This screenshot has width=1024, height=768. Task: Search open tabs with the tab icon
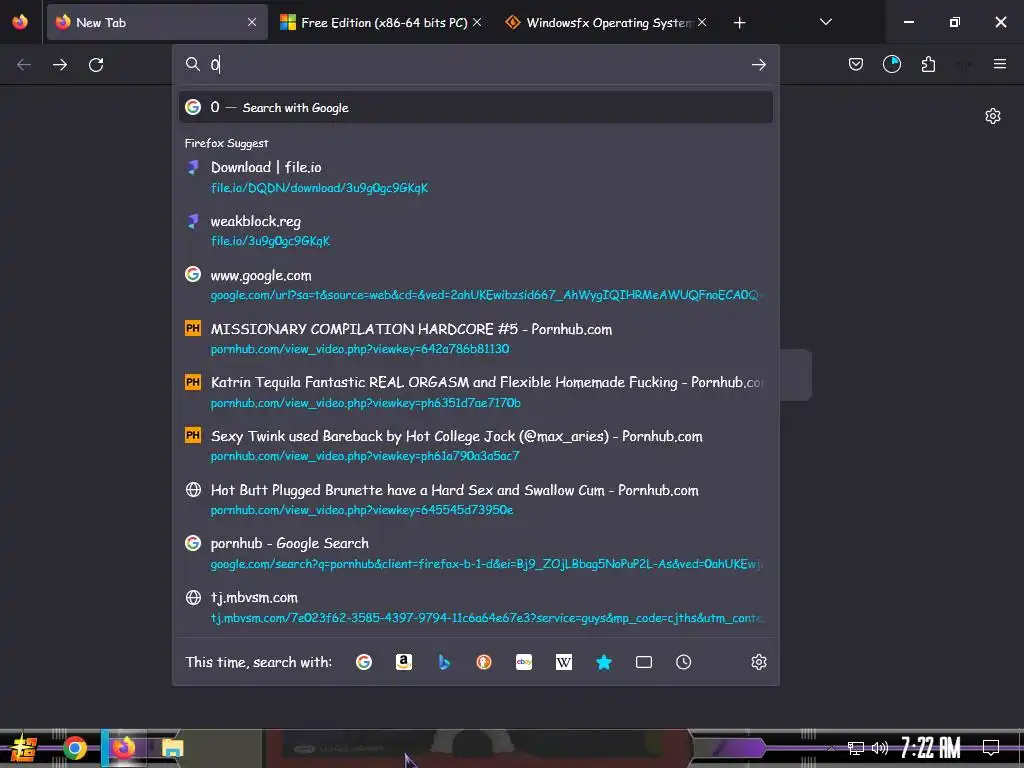pyautogui.click(x=644, y=662)
